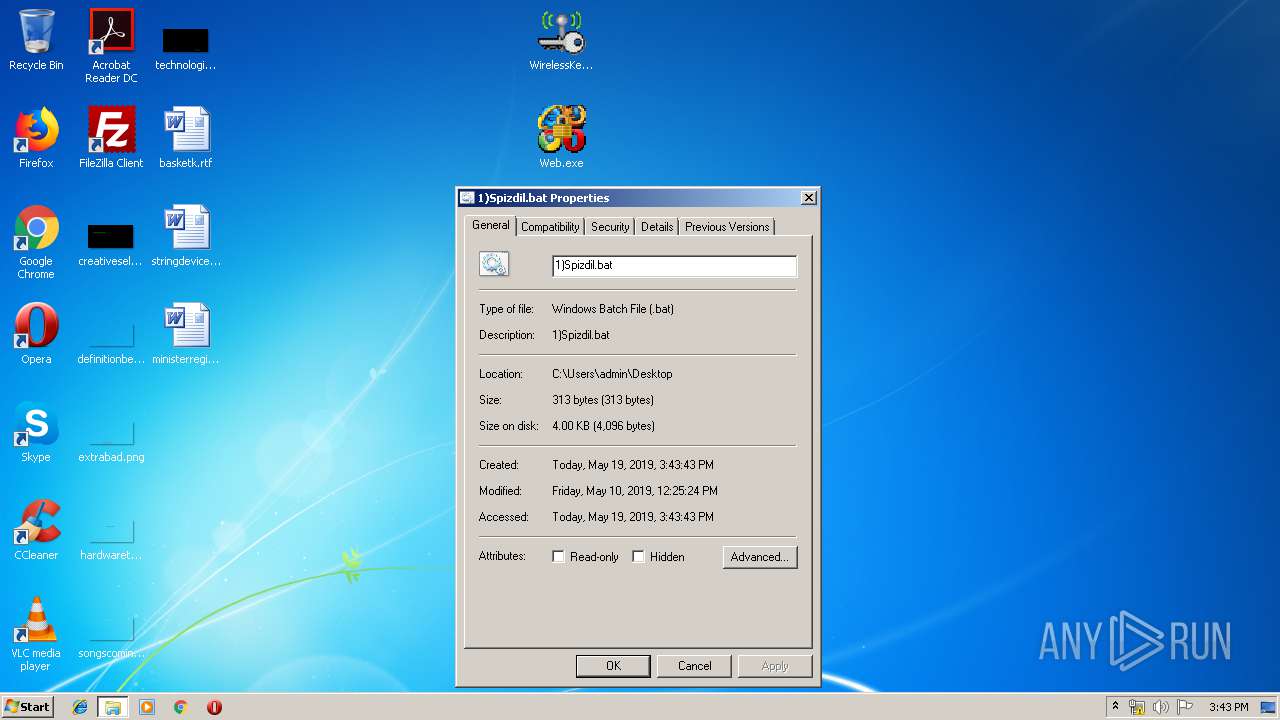Click the Advanced... attributes button

[760, 557]
